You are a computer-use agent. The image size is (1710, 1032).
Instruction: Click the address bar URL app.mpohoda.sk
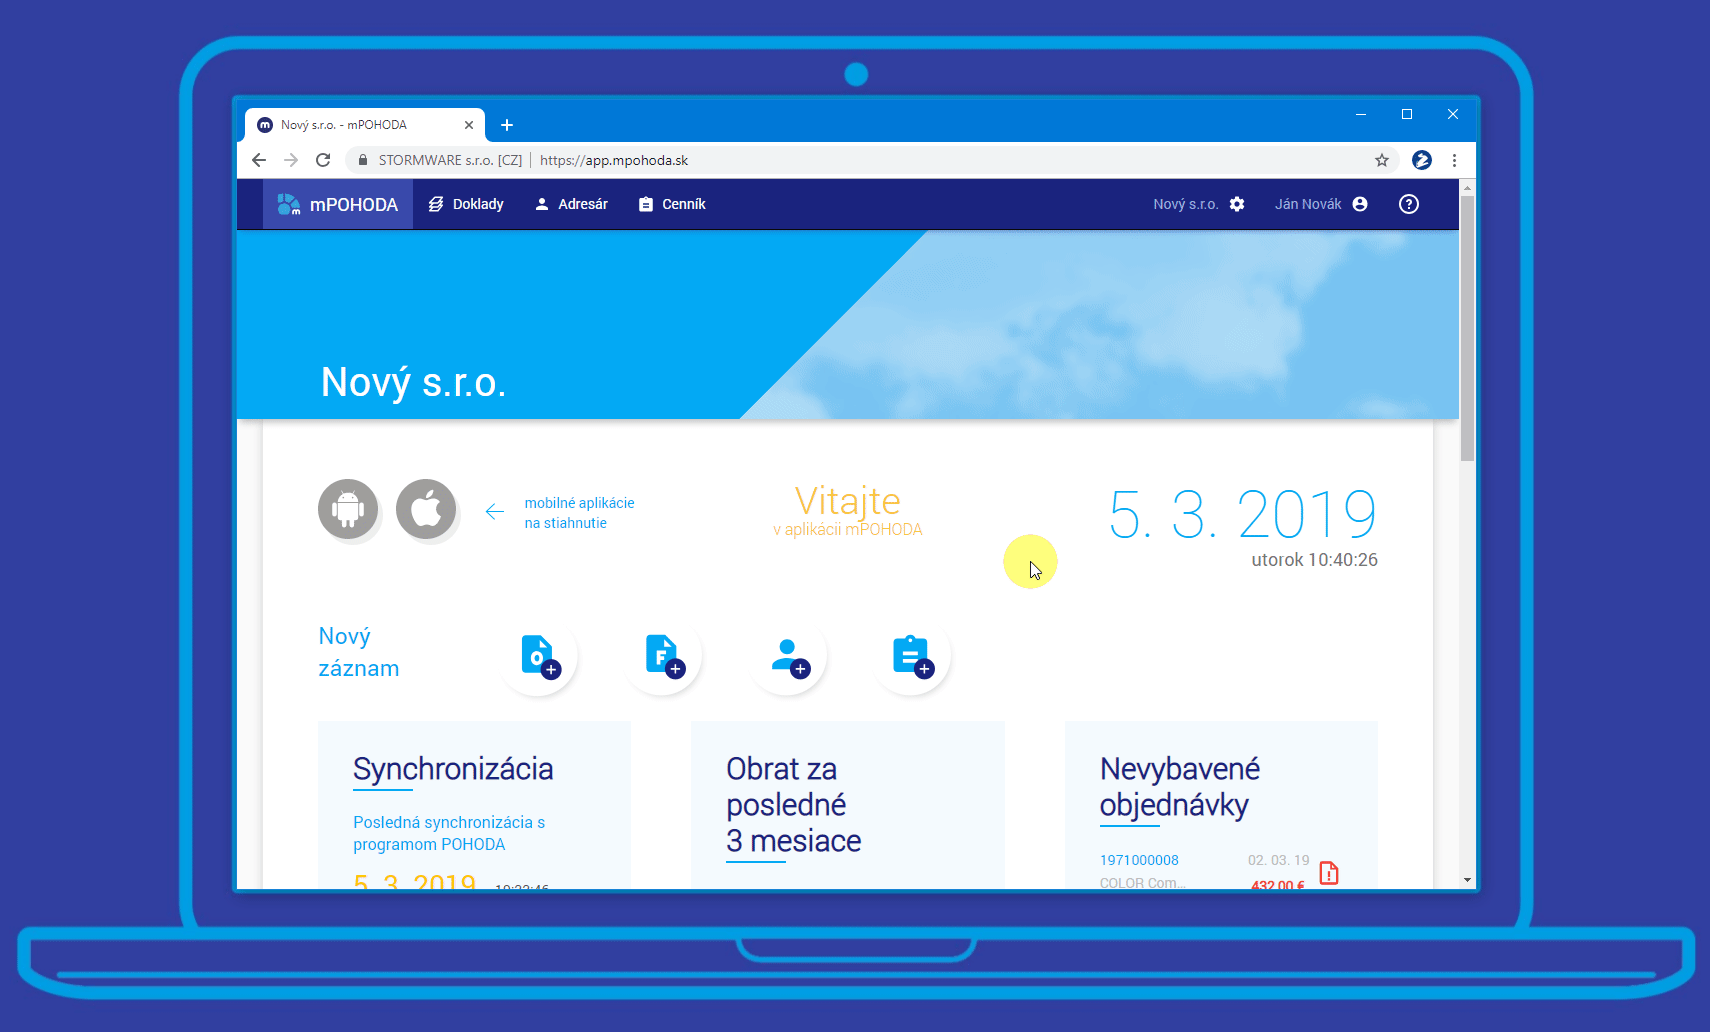pyautogui.click(x=614, y=160)
